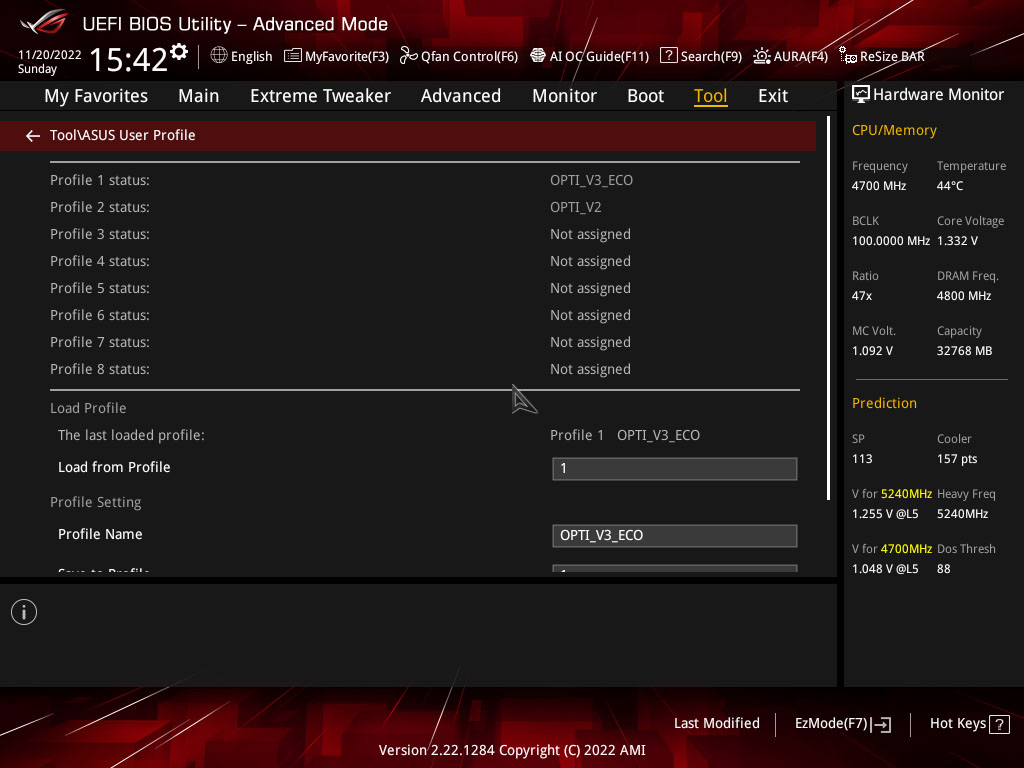Screen dimensions: 1024x768
Task: Launch Qfan Control(F6) fan icon
Action: coord(409,56)
